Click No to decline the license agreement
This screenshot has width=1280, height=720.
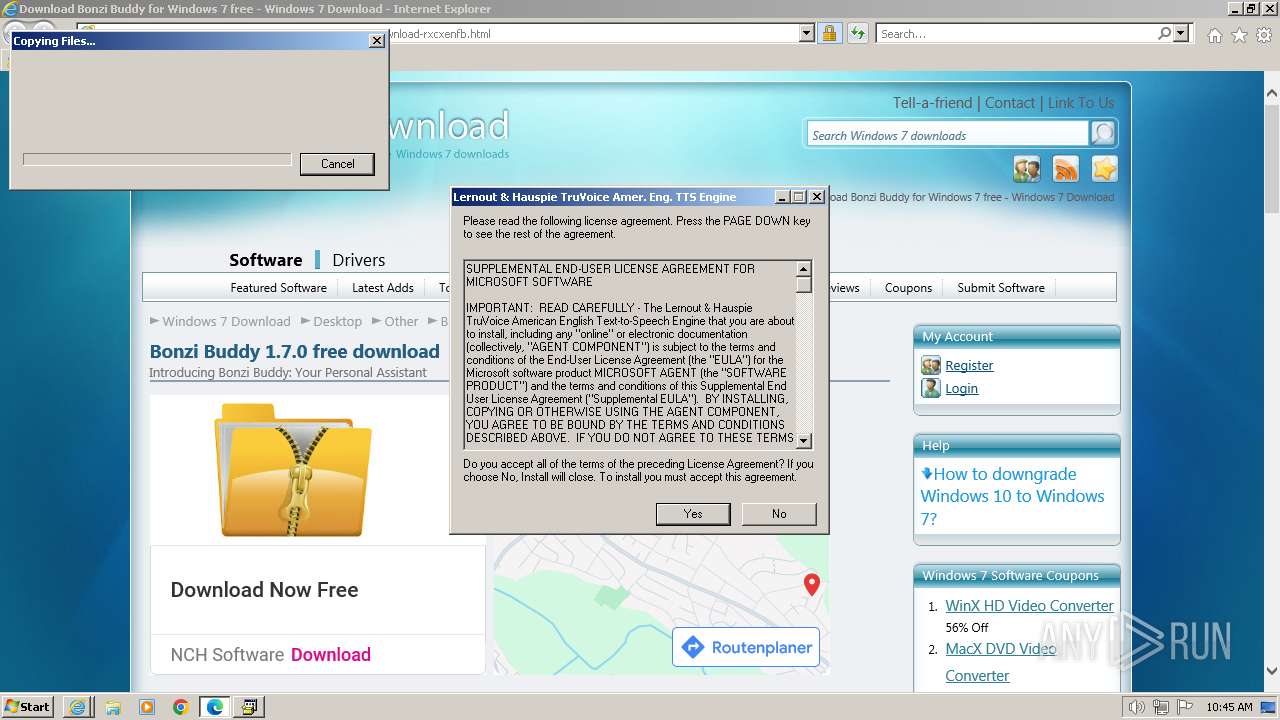pos(779,513)
